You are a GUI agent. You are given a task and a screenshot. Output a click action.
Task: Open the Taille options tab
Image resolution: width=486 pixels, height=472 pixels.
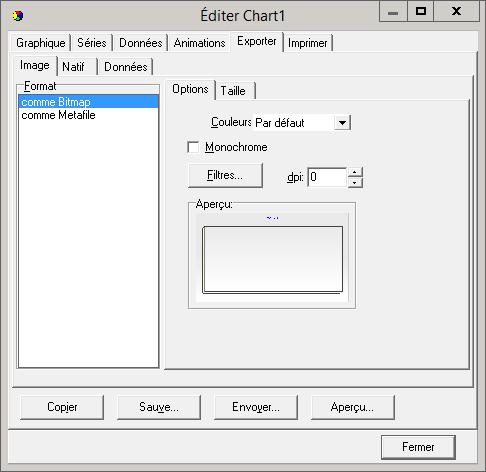pos(235,91)
